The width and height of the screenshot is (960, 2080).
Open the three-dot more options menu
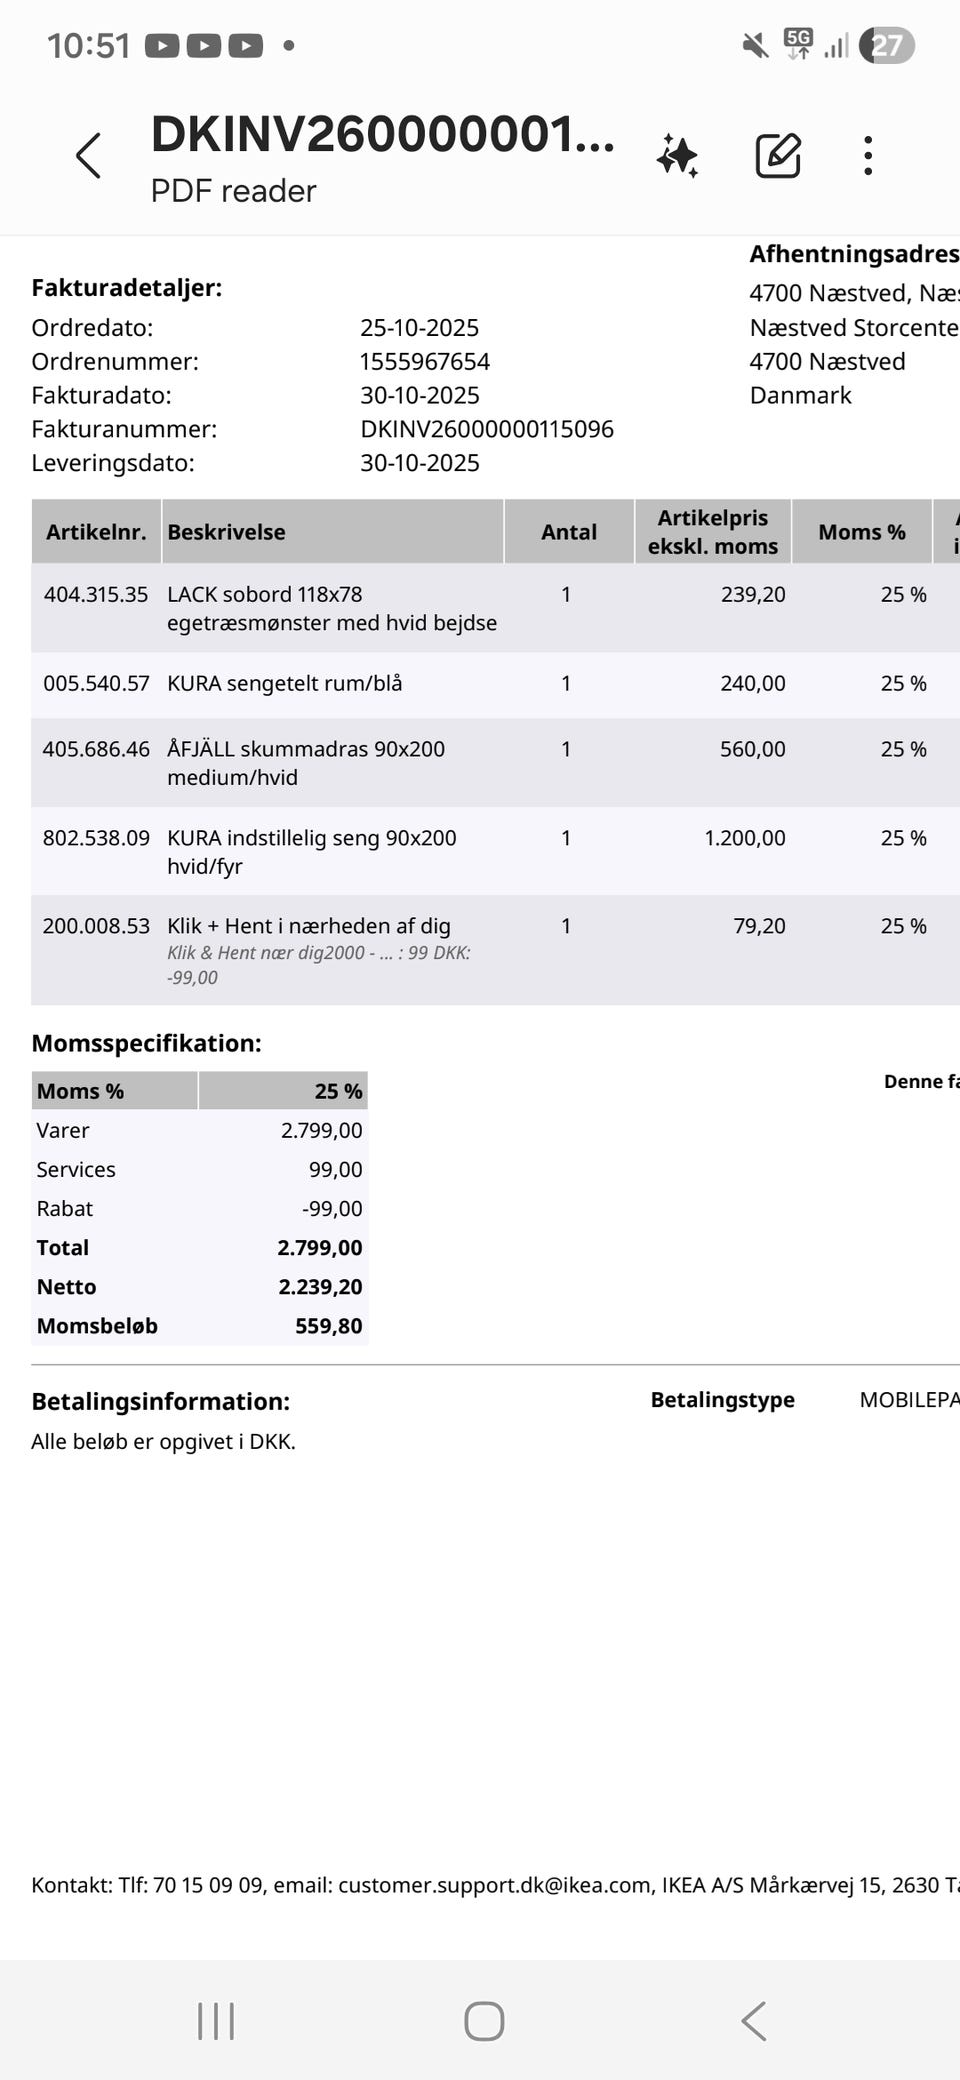coord(868,156)
